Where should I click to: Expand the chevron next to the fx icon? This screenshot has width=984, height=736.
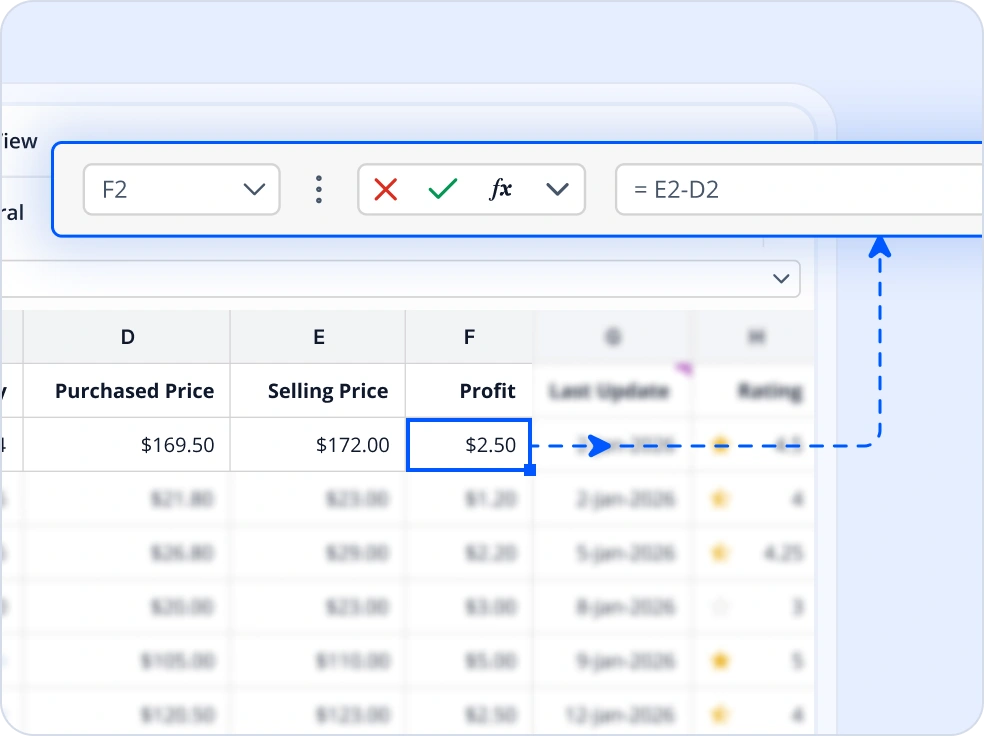[x=558, y=189]
